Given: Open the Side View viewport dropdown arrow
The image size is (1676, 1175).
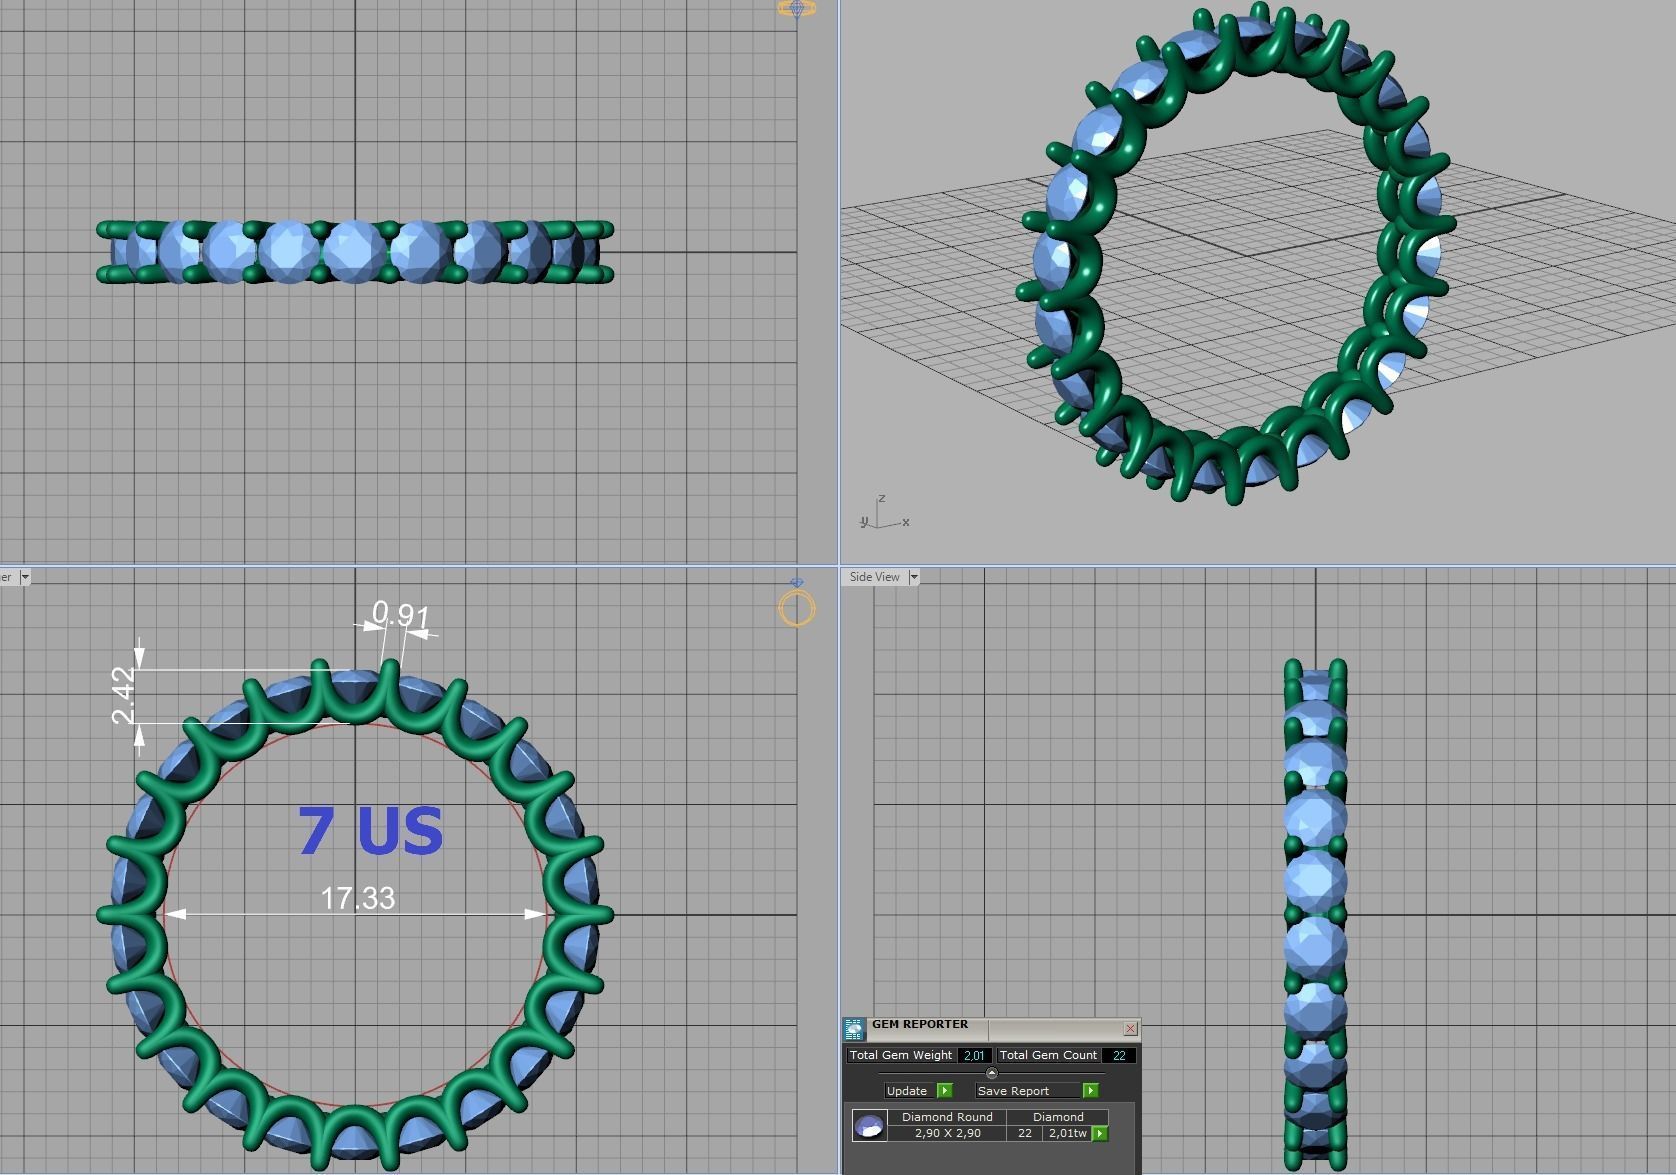Looking at the screenshot, I should click(x=913, y=577).
